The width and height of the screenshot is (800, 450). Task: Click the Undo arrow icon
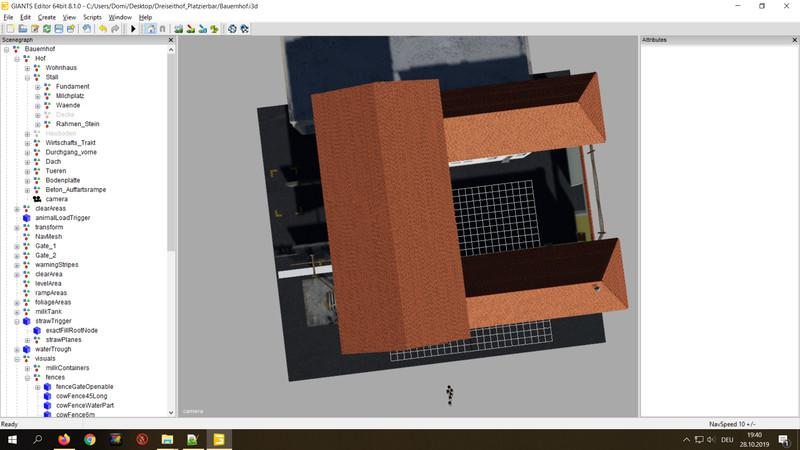pos(102,29)
